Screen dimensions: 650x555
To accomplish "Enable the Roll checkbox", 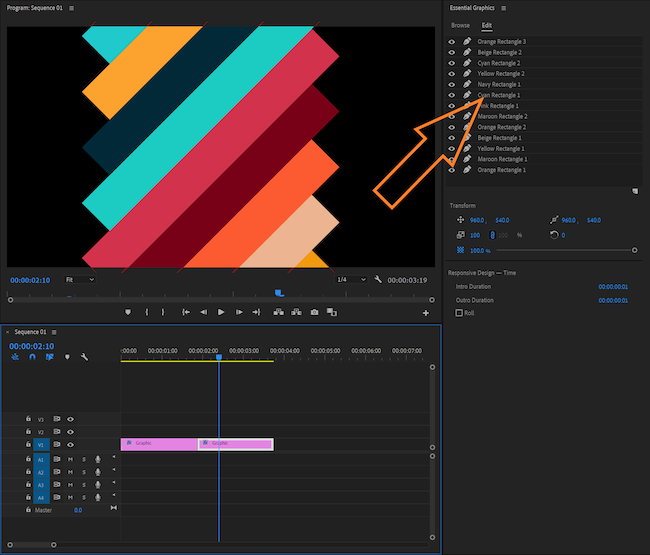I will pos(459,313).
